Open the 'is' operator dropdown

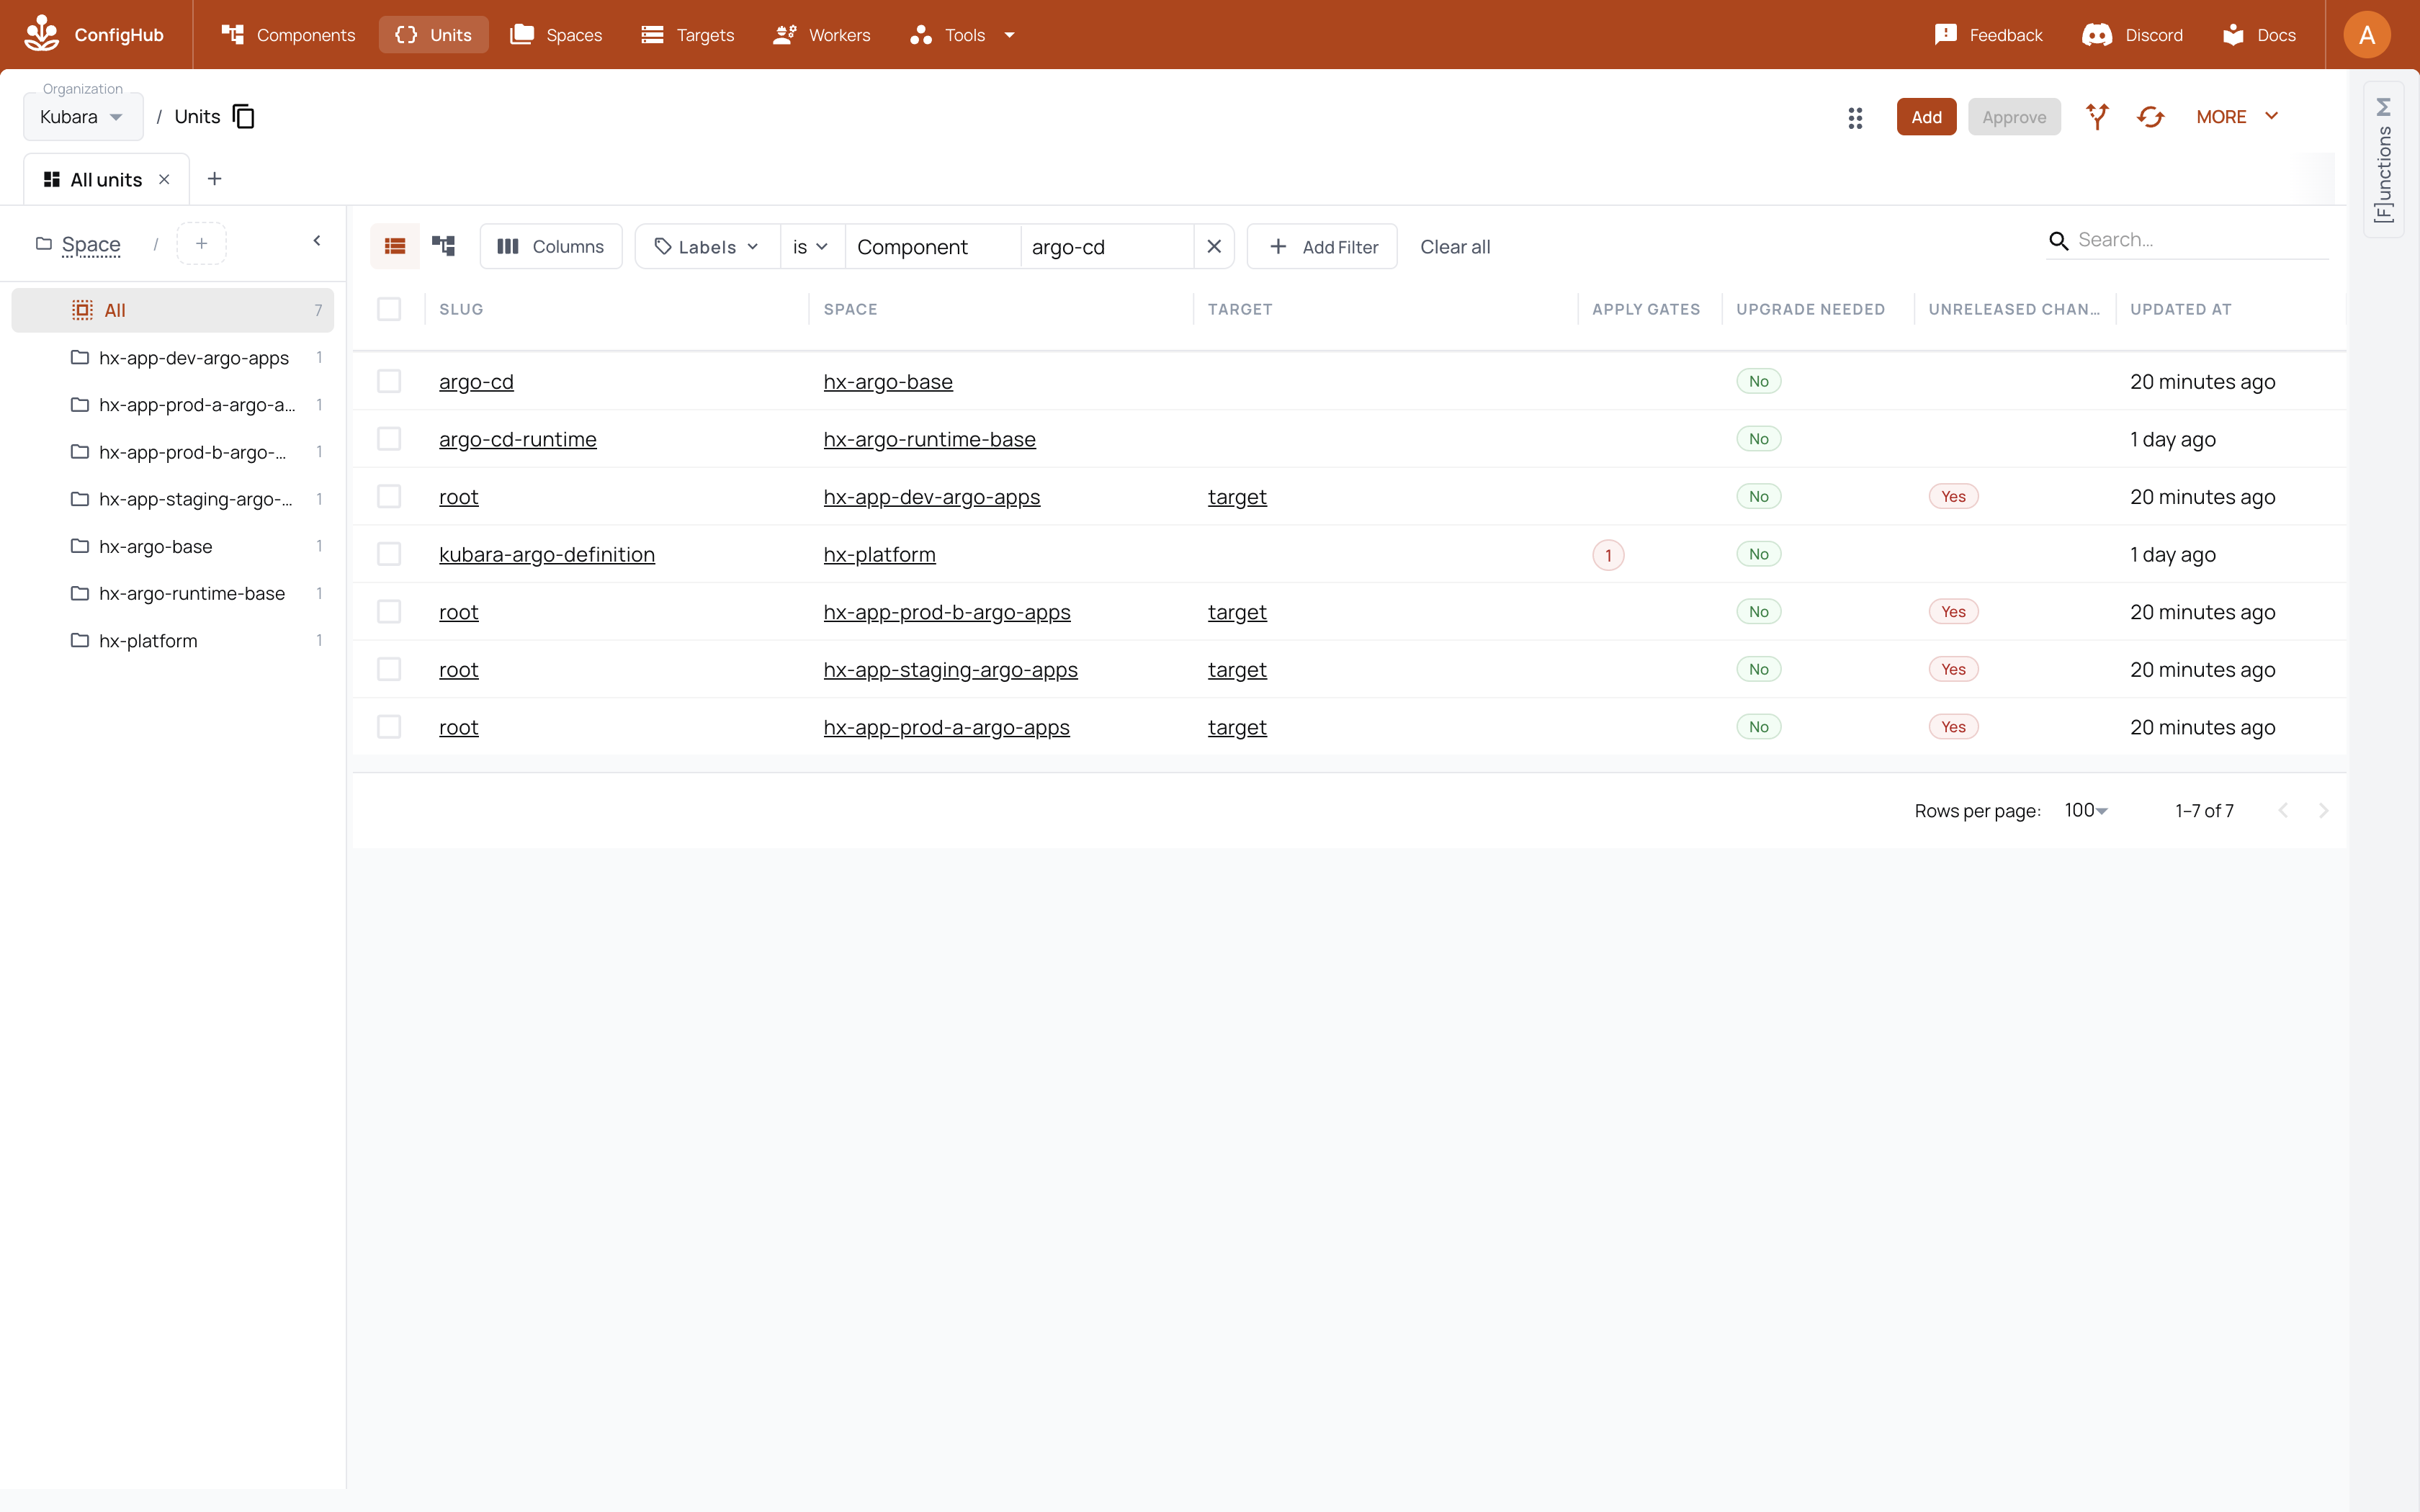(x=811, y=246)
